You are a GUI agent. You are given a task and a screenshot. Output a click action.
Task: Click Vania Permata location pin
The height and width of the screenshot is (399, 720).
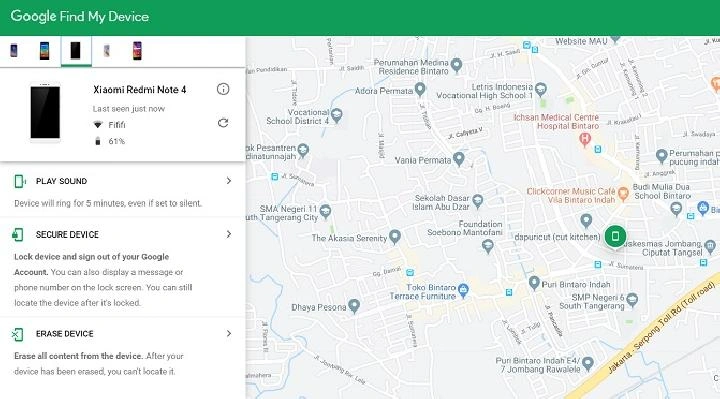459,159
